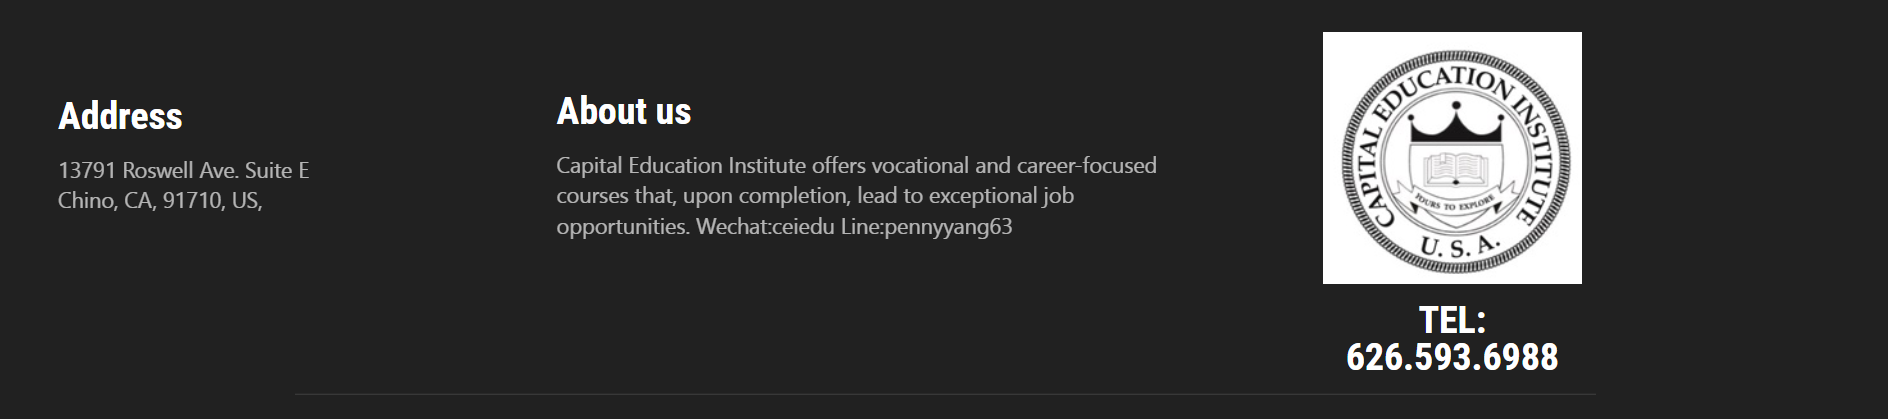Click the word "CAPITAL" on the seal
This screenshot has height=419, width=1888.
click(1364, 180)
